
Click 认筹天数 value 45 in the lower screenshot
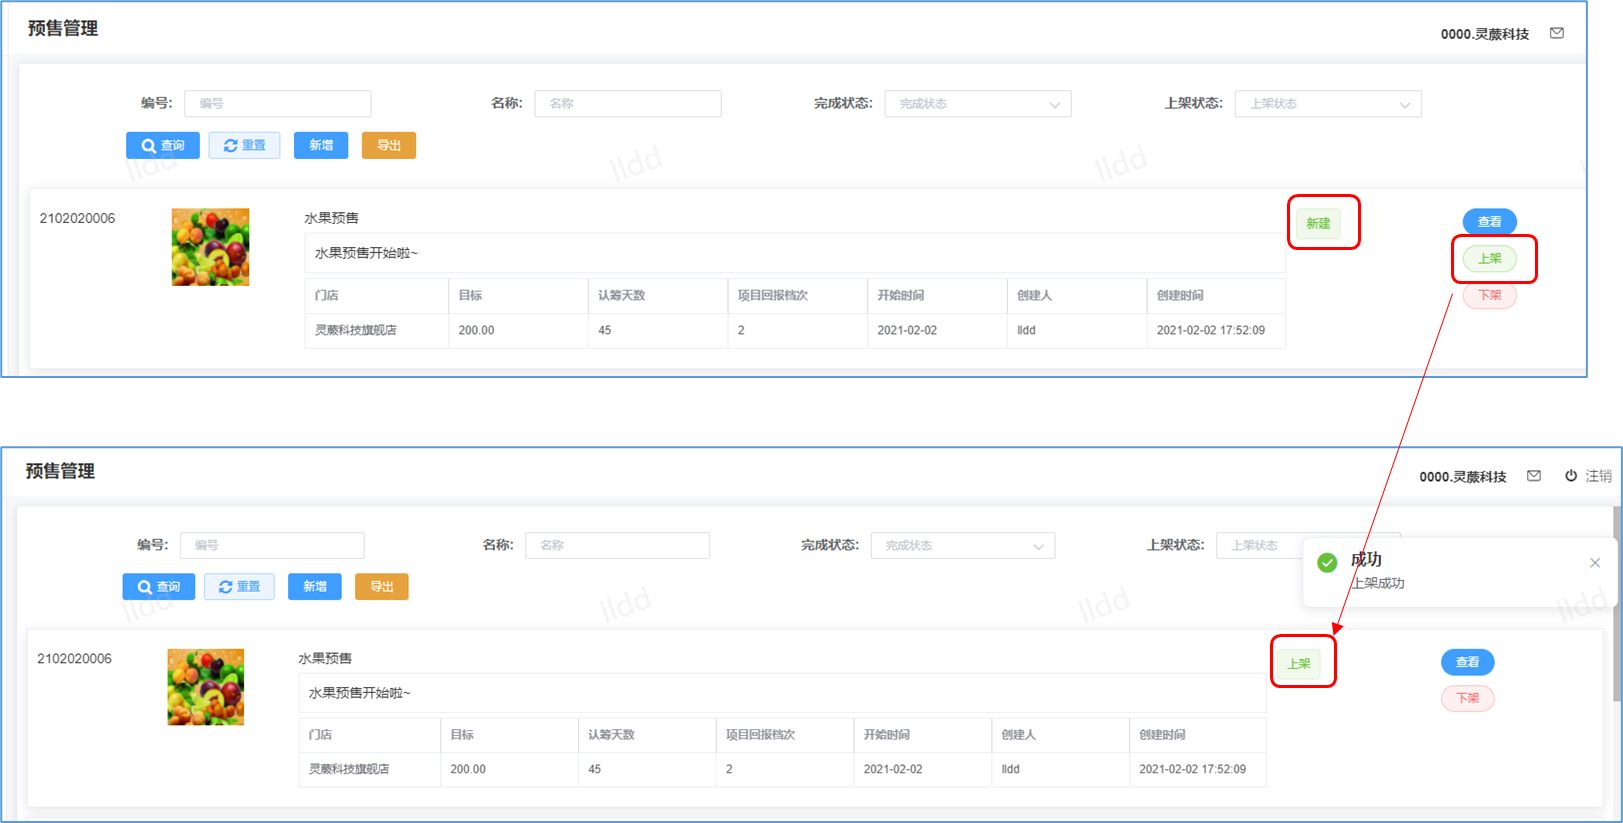(x=595, y=769)
